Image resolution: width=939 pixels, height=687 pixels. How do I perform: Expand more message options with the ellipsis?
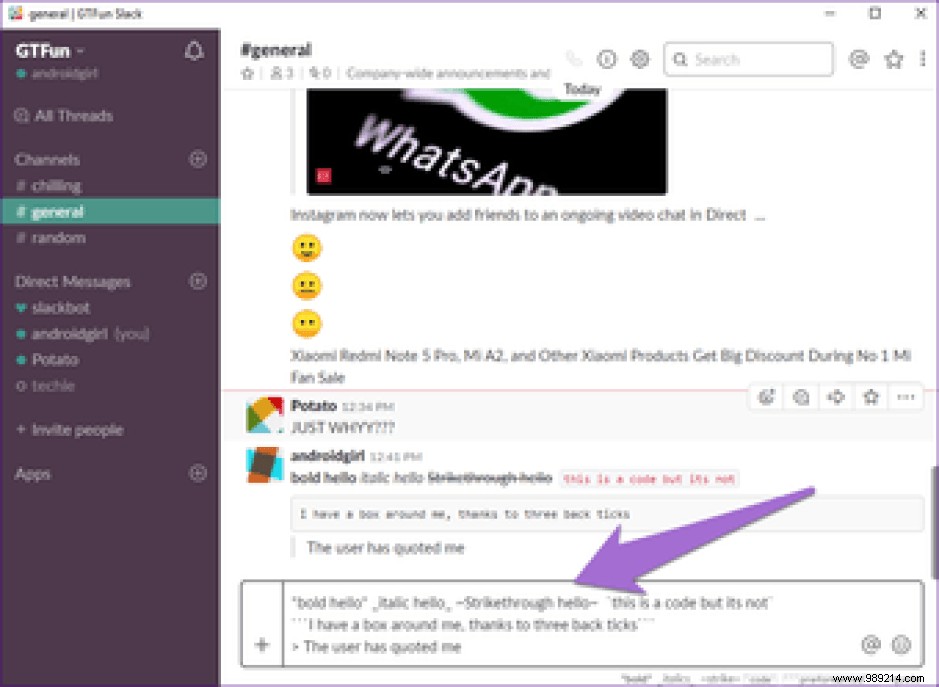[905, 397]
